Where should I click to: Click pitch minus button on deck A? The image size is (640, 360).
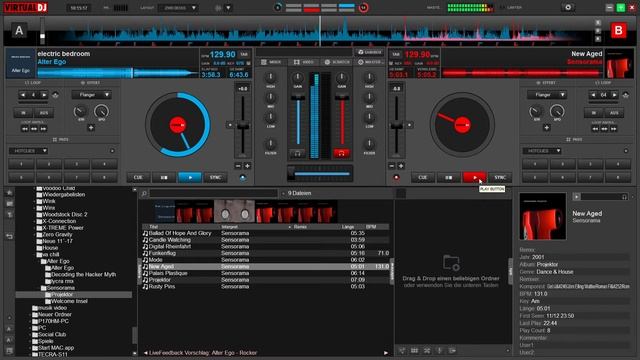(238, 166)
